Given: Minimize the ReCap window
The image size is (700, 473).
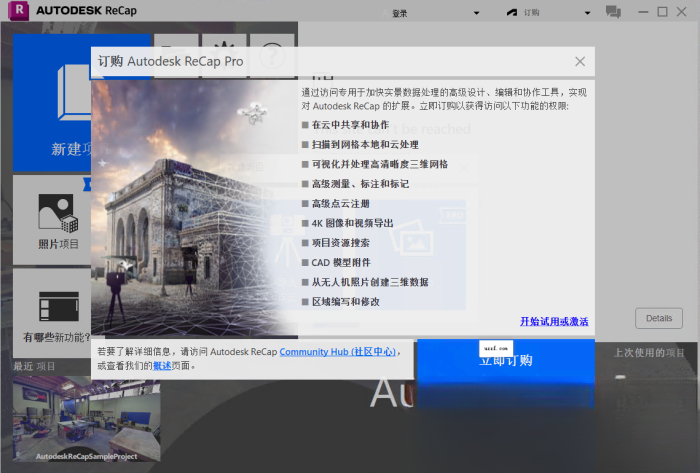Looking at the screenshot, I should click(x=643, y=12).
